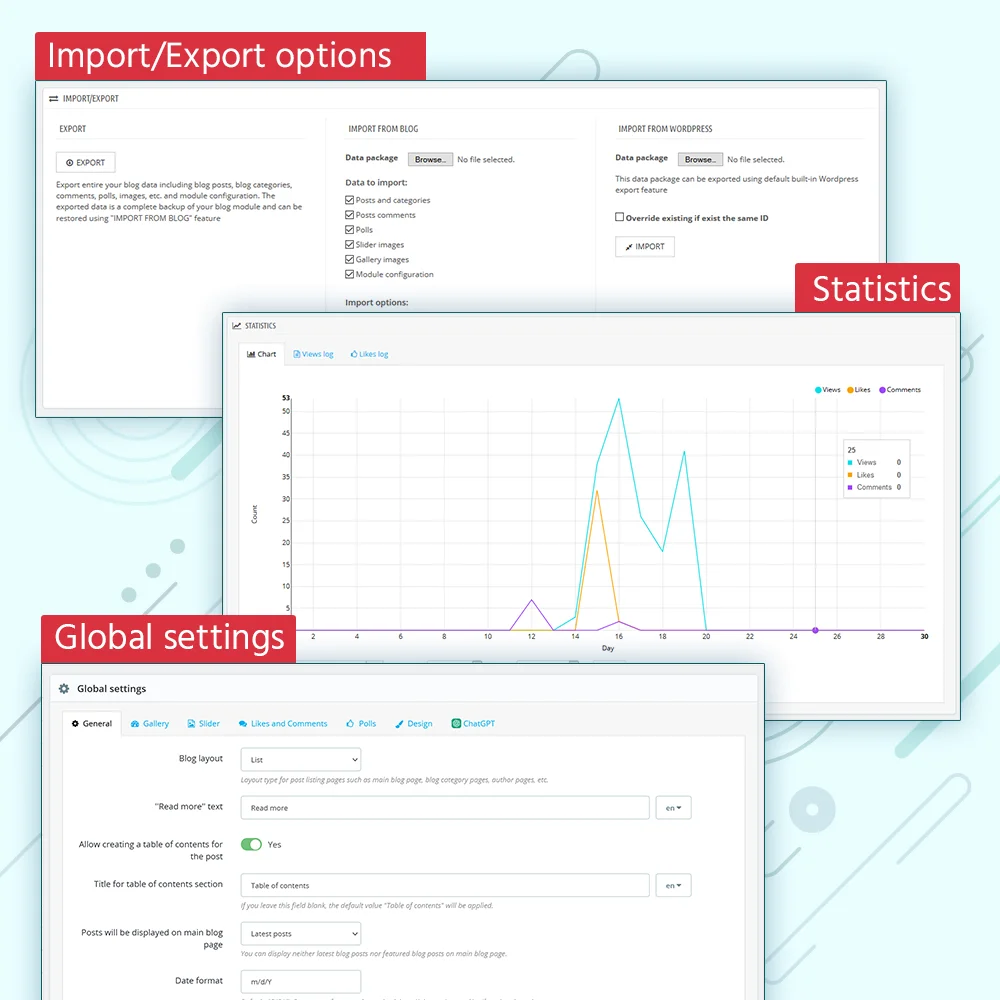Open the Gallery tab in Global settings
This screenshot has width=1000, height=1000.
150,723
